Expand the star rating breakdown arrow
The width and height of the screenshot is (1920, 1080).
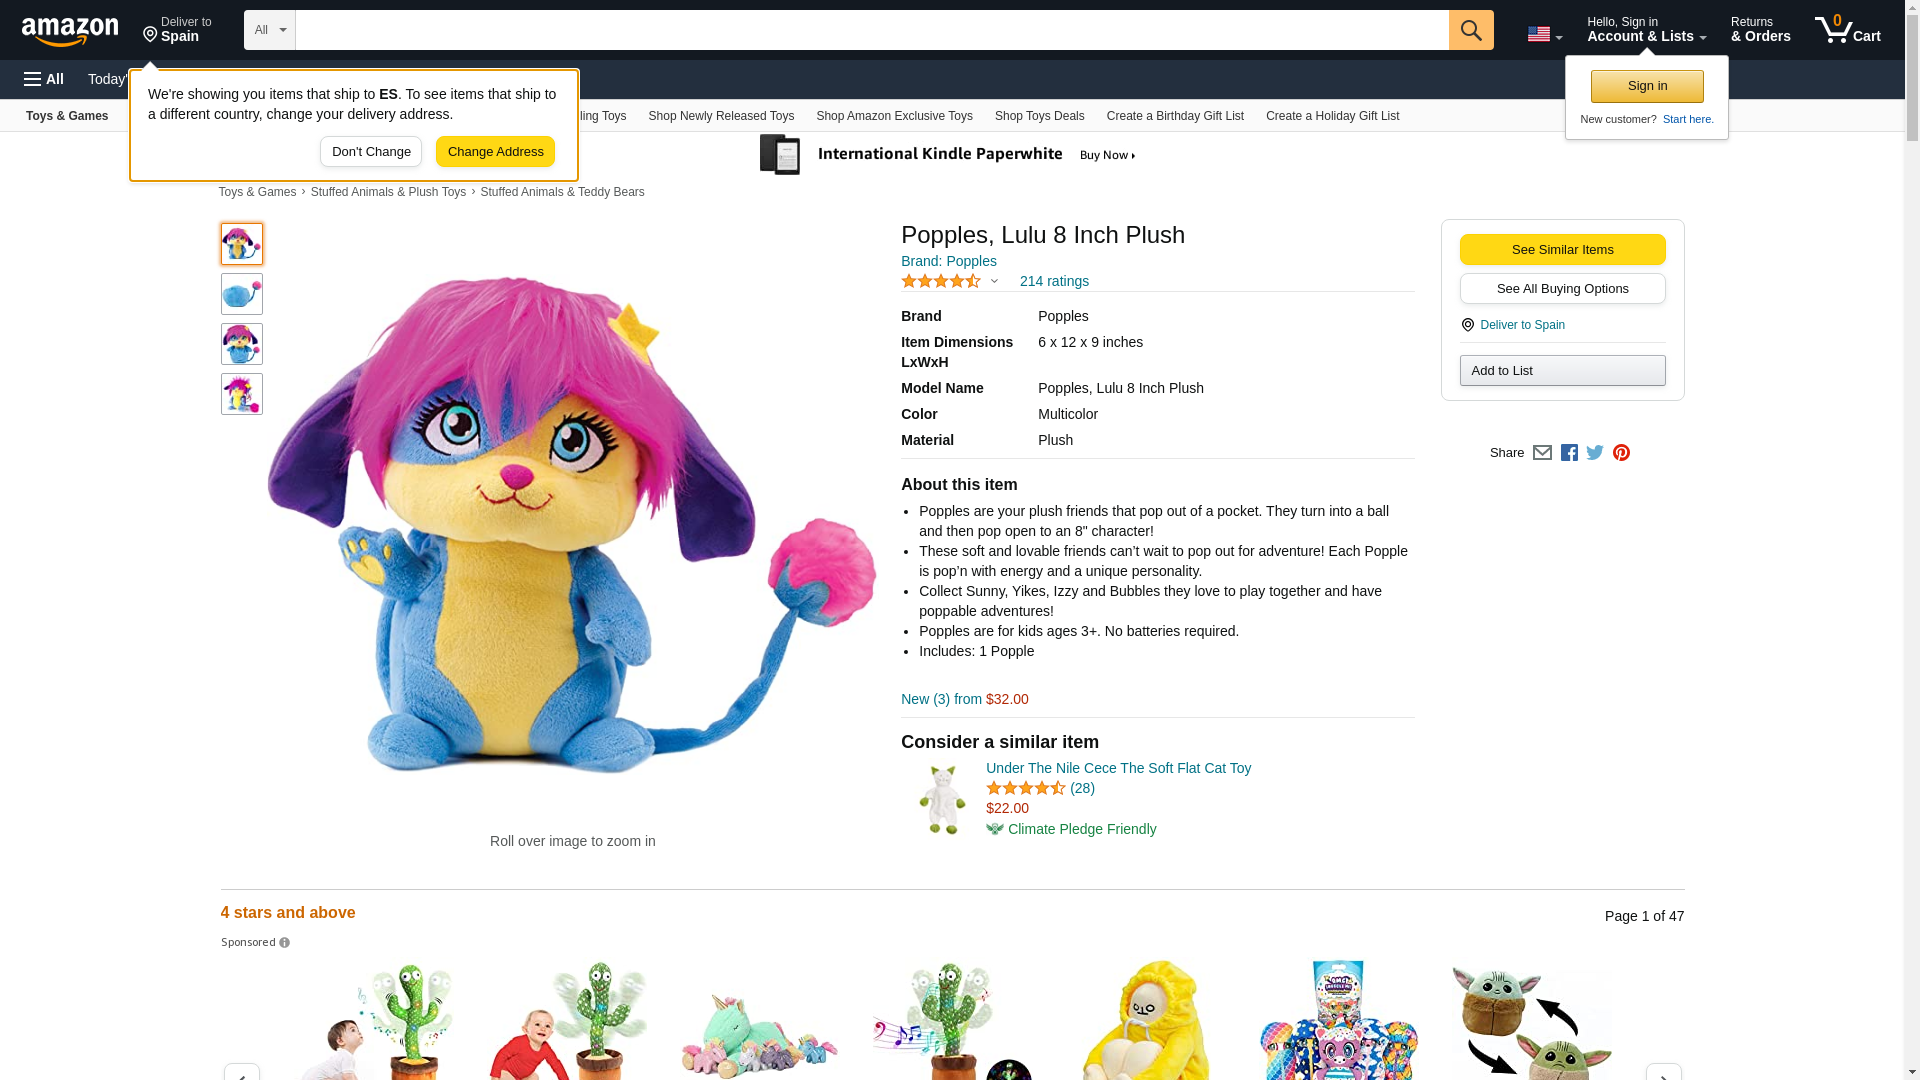pos(994,281)
